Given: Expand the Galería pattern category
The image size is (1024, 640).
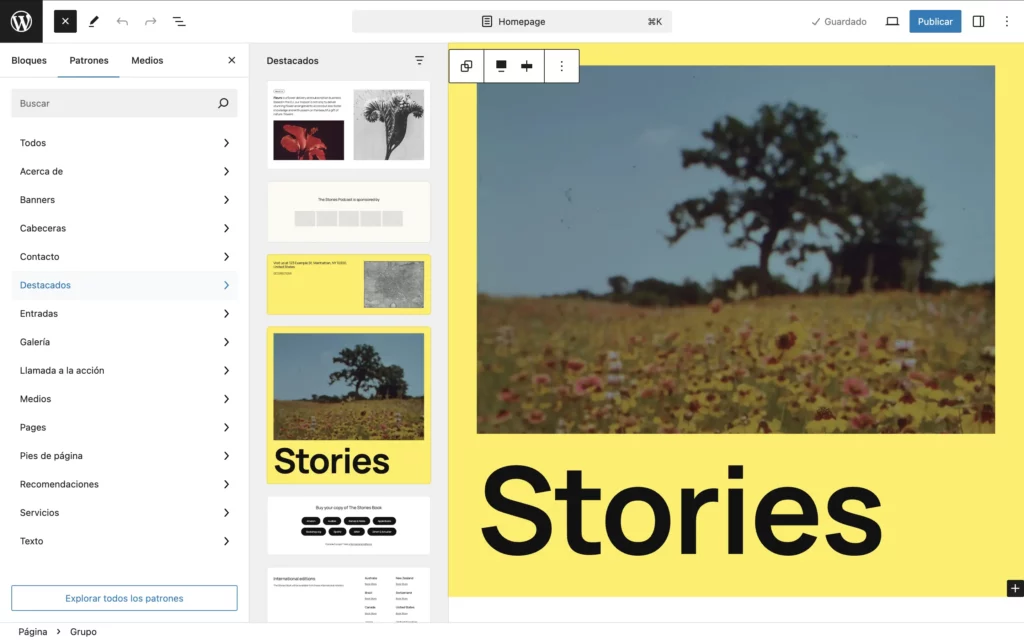Looking at the screenshot, I should [124, 342].
